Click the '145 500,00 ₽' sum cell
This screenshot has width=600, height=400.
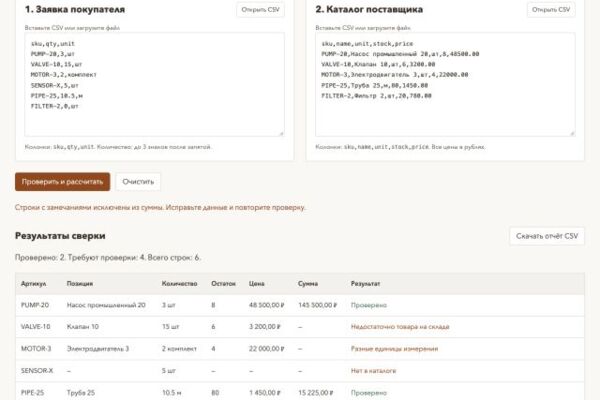pyautogui.click(x=318, y=305)
